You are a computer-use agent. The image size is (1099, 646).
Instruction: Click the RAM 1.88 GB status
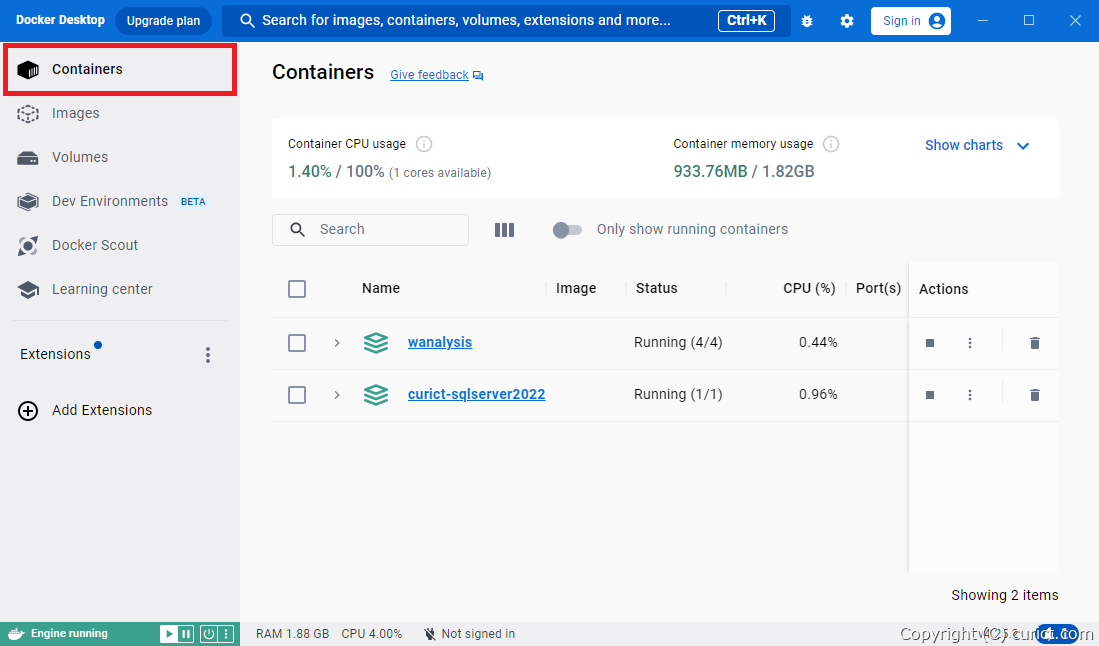(292, 634)
